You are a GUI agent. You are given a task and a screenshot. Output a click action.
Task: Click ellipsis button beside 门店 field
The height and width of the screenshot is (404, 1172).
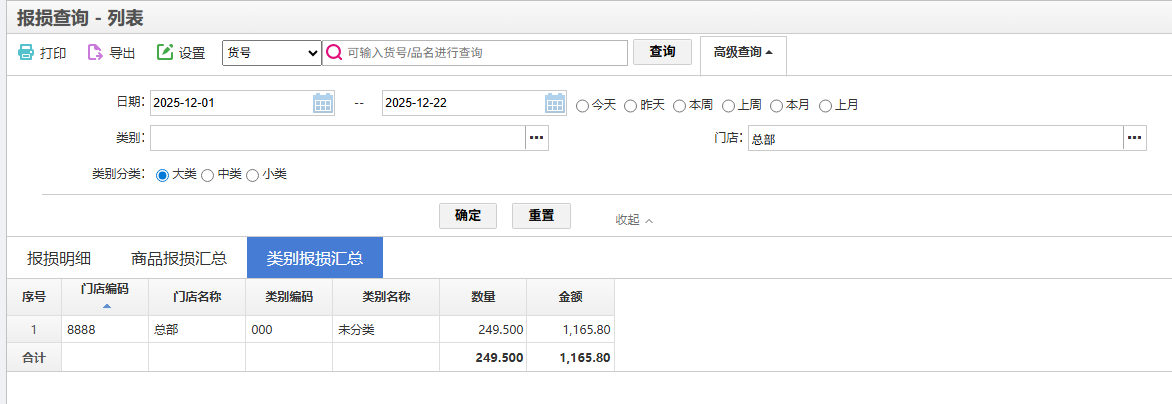(x=1134, y=138)
